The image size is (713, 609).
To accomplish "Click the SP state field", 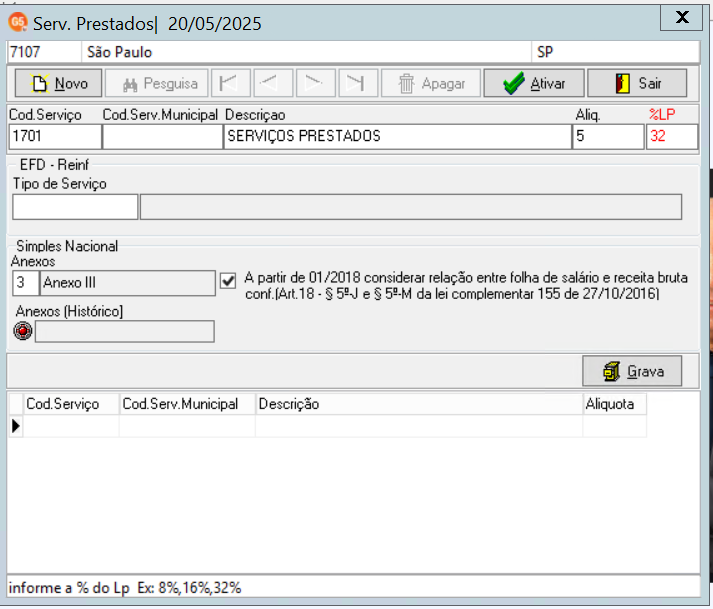I will tap(616, 52).
